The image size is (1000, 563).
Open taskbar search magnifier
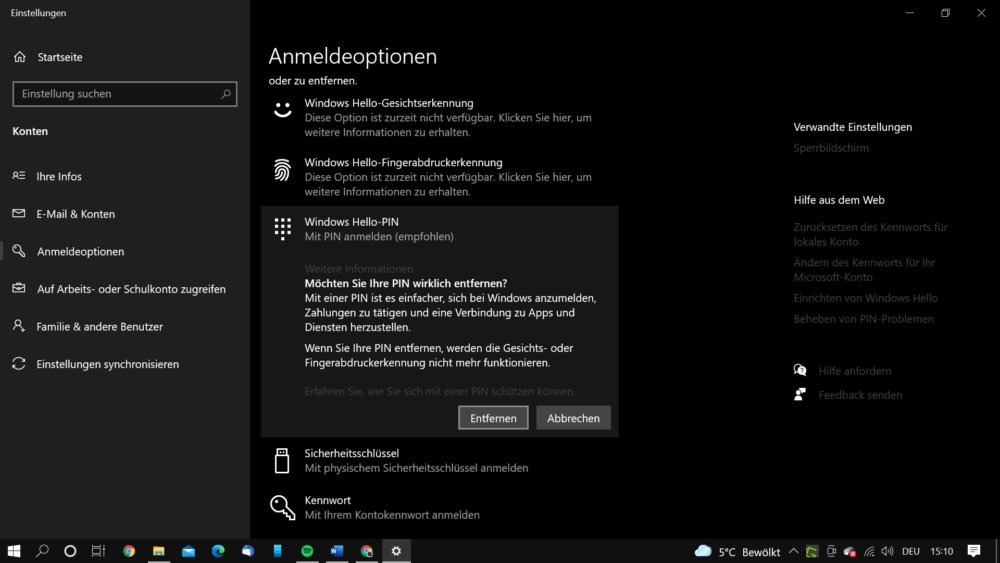pyautogui.click(x=42, y=551)
